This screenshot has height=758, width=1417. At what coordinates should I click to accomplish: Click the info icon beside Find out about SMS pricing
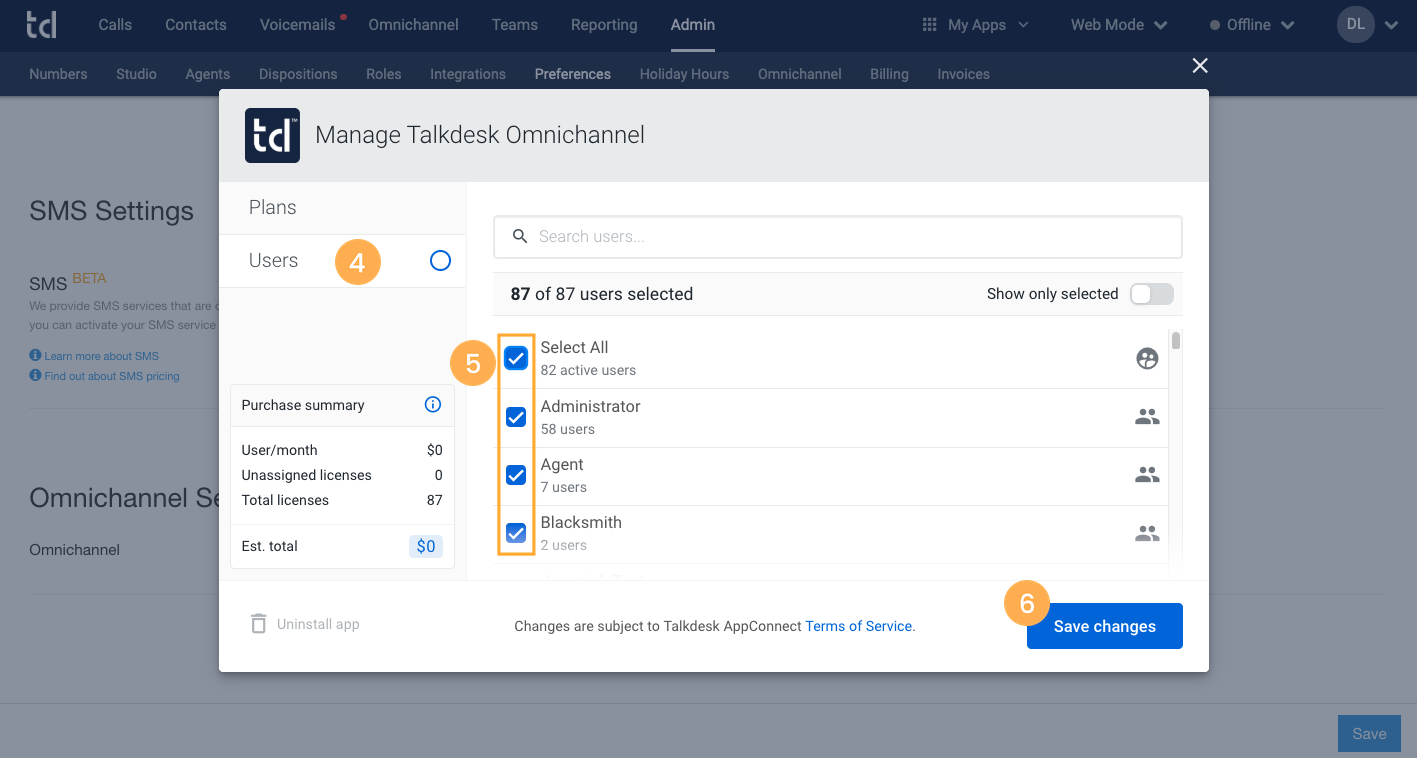point(35,375)
